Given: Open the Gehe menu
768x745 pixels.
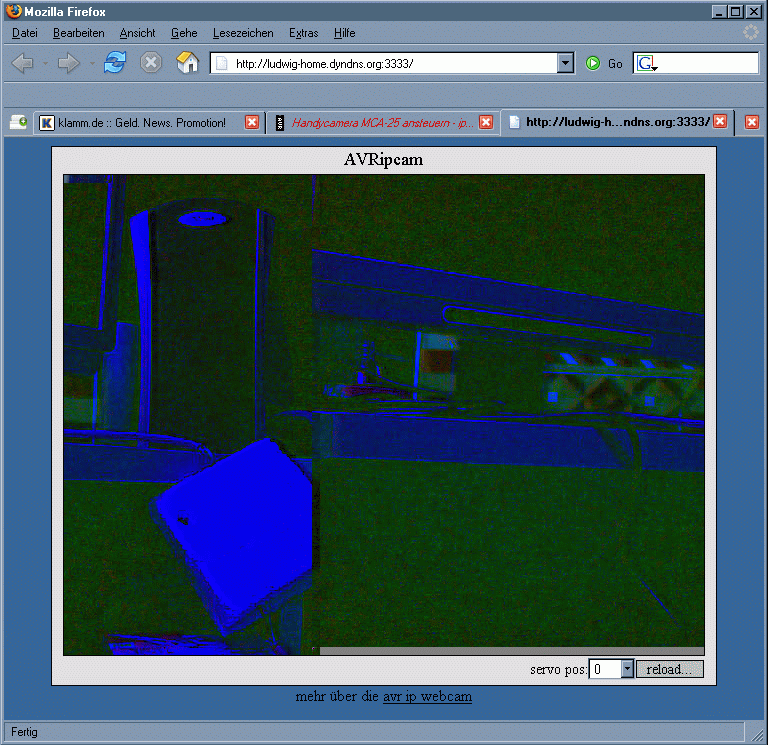Looking at the screenshot, I should [184, 33].
